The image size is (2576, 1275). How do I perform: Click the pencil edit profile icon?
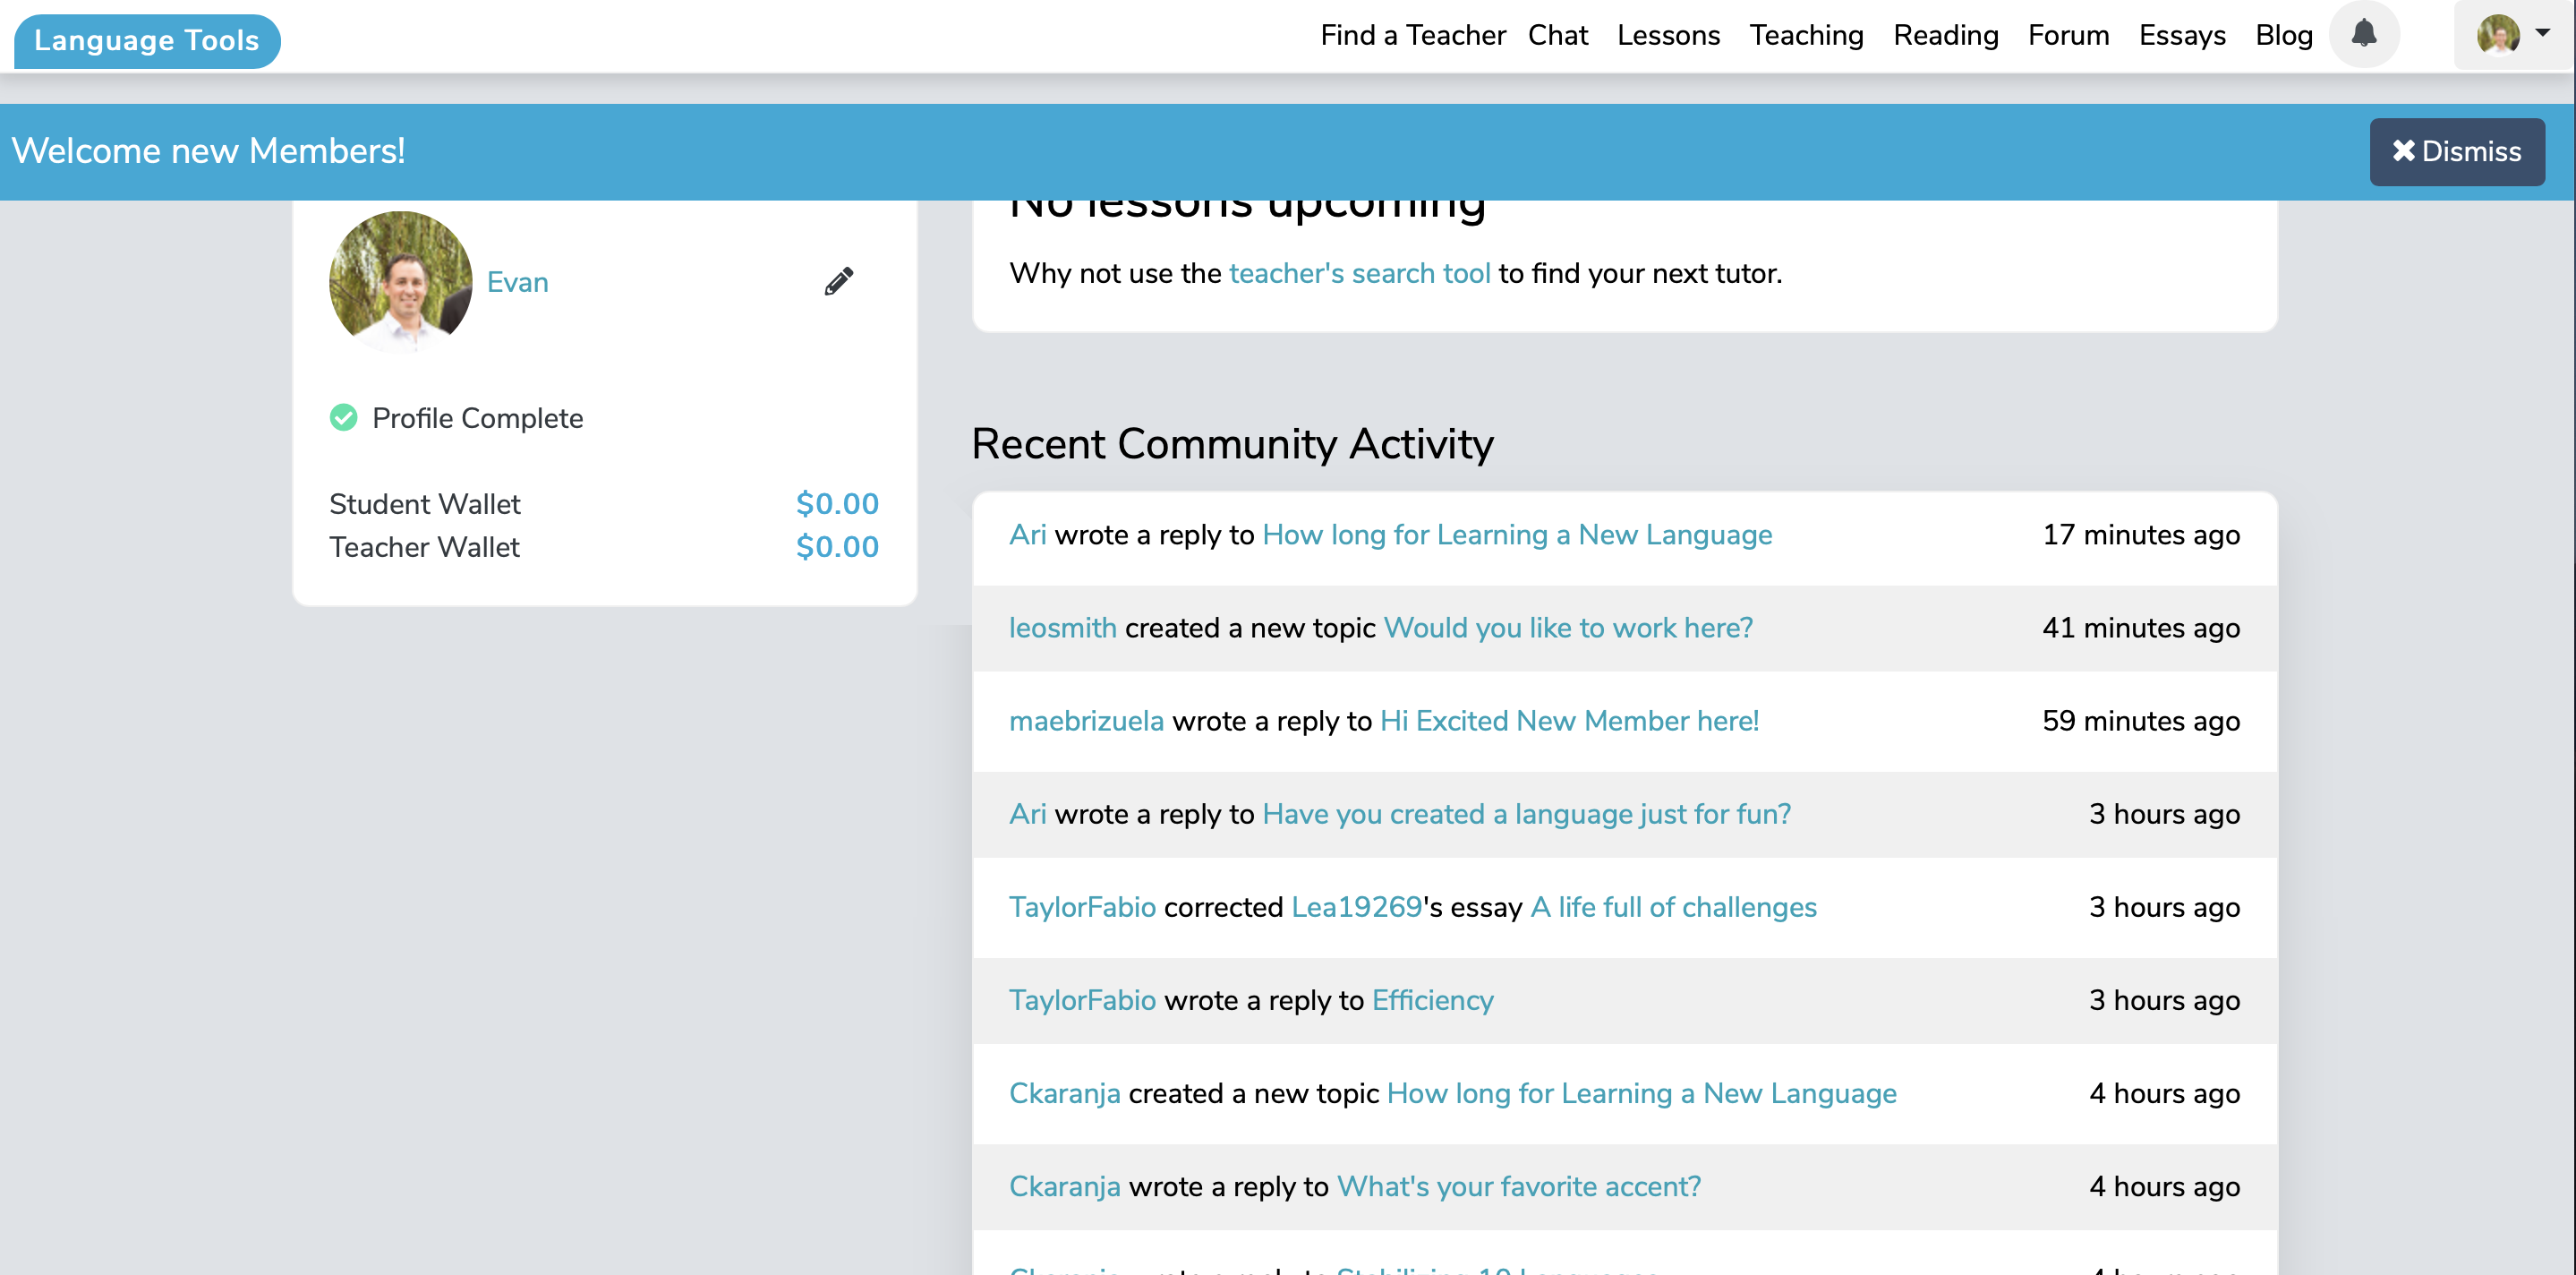[x=838, y=282]
